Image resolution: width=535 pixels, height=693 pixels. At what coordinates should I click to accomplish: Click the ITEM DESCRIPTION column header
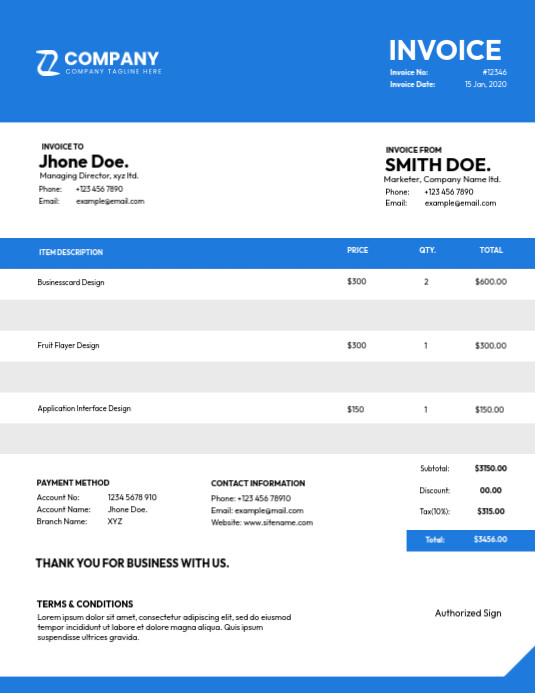71,252
